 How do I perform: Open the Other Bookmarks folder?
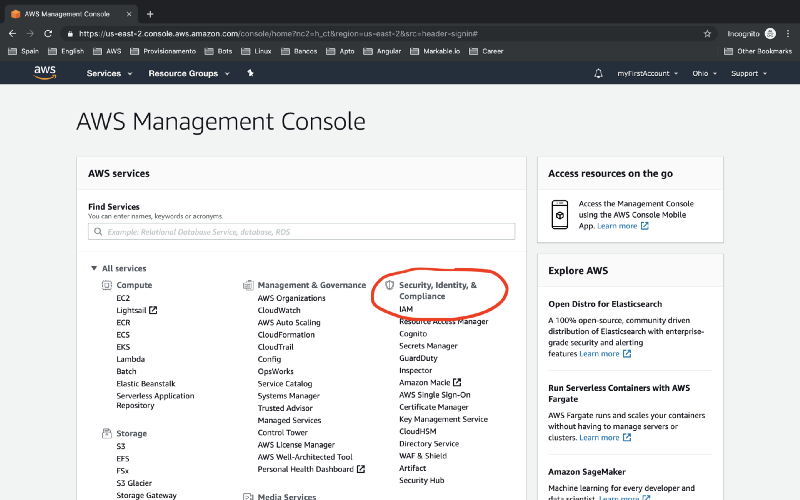click(x=758, y=51)
